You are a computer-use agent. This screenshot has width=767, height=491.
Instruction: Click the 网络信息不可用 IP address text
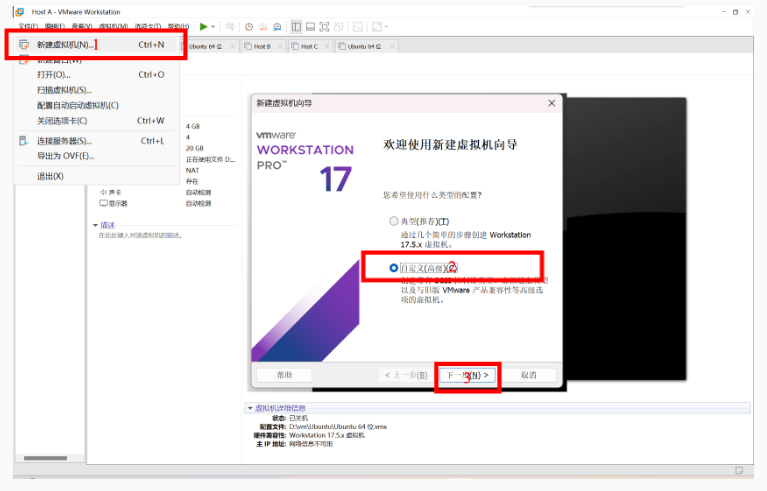click(x=311, y=444)
